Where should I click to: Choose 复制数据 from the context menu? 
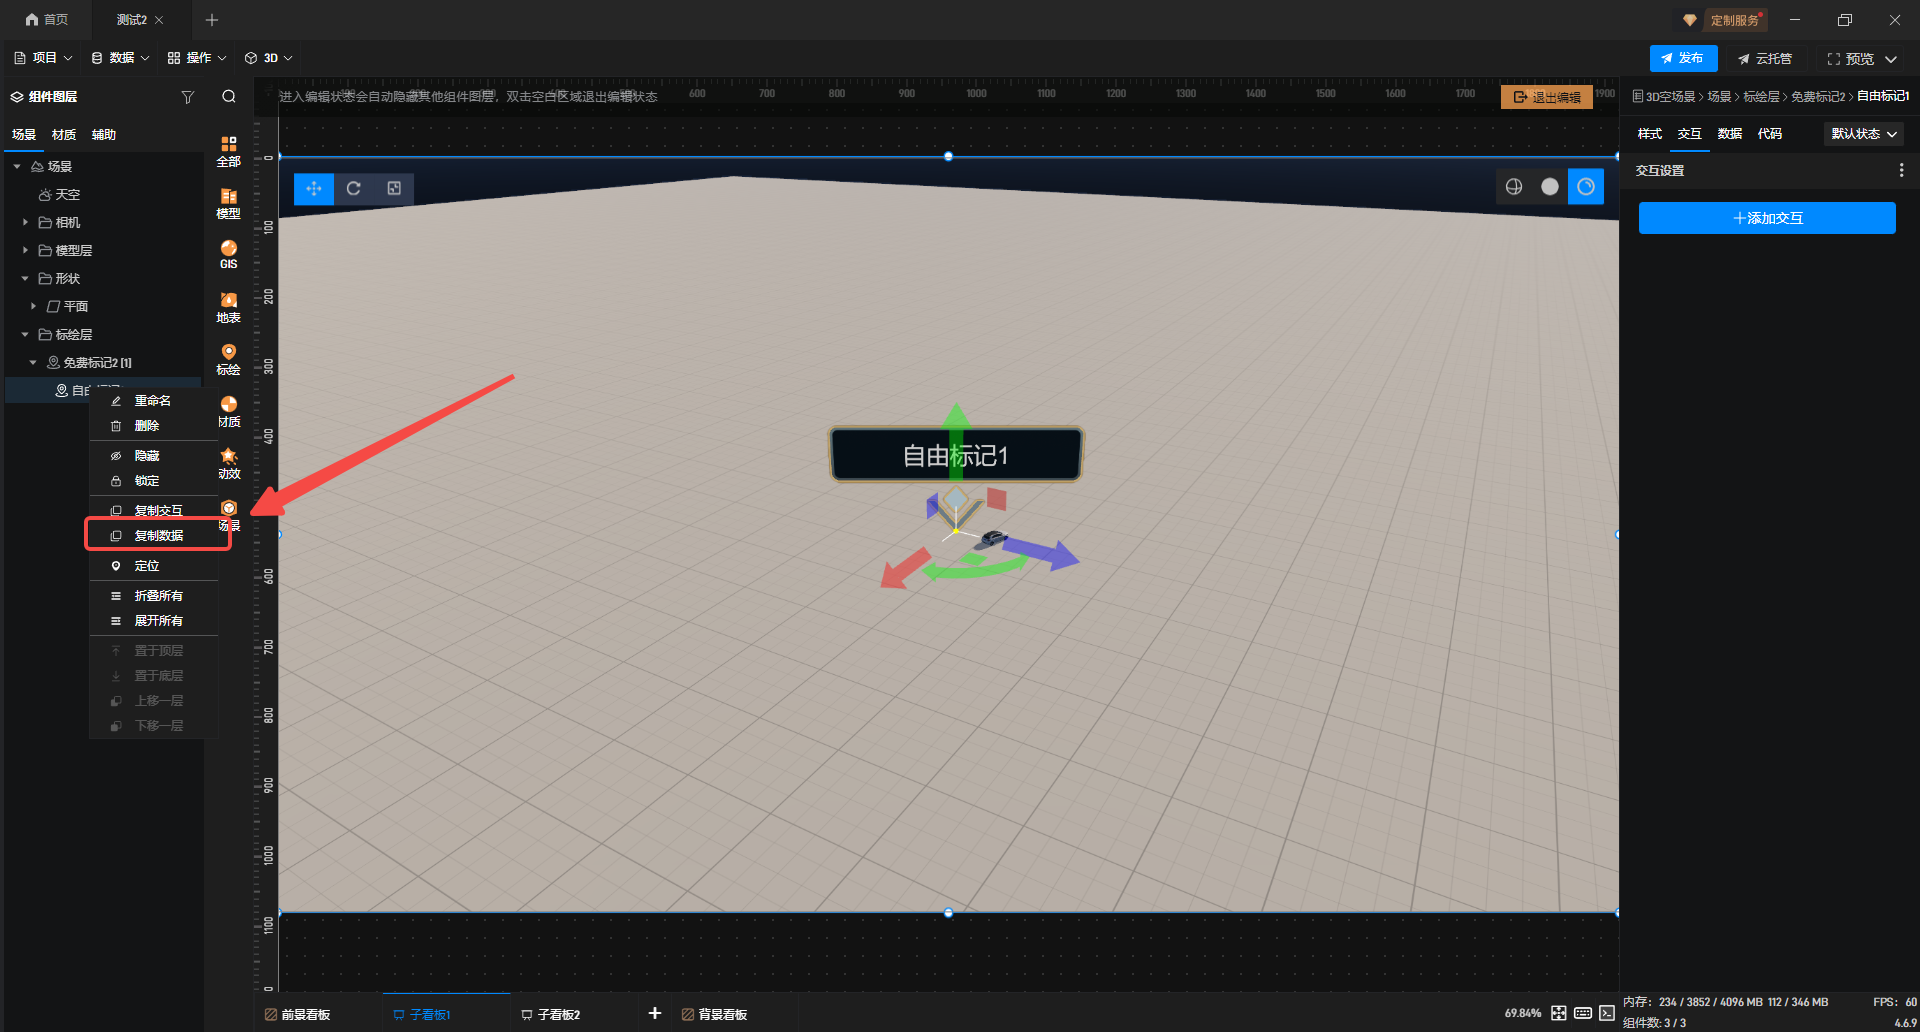[x=159, y=536]
